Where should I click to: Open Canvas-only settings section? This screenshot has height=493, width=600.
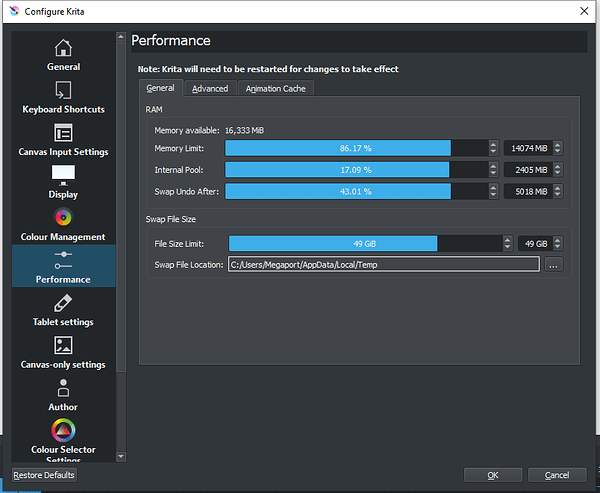[x=63, y=352]
